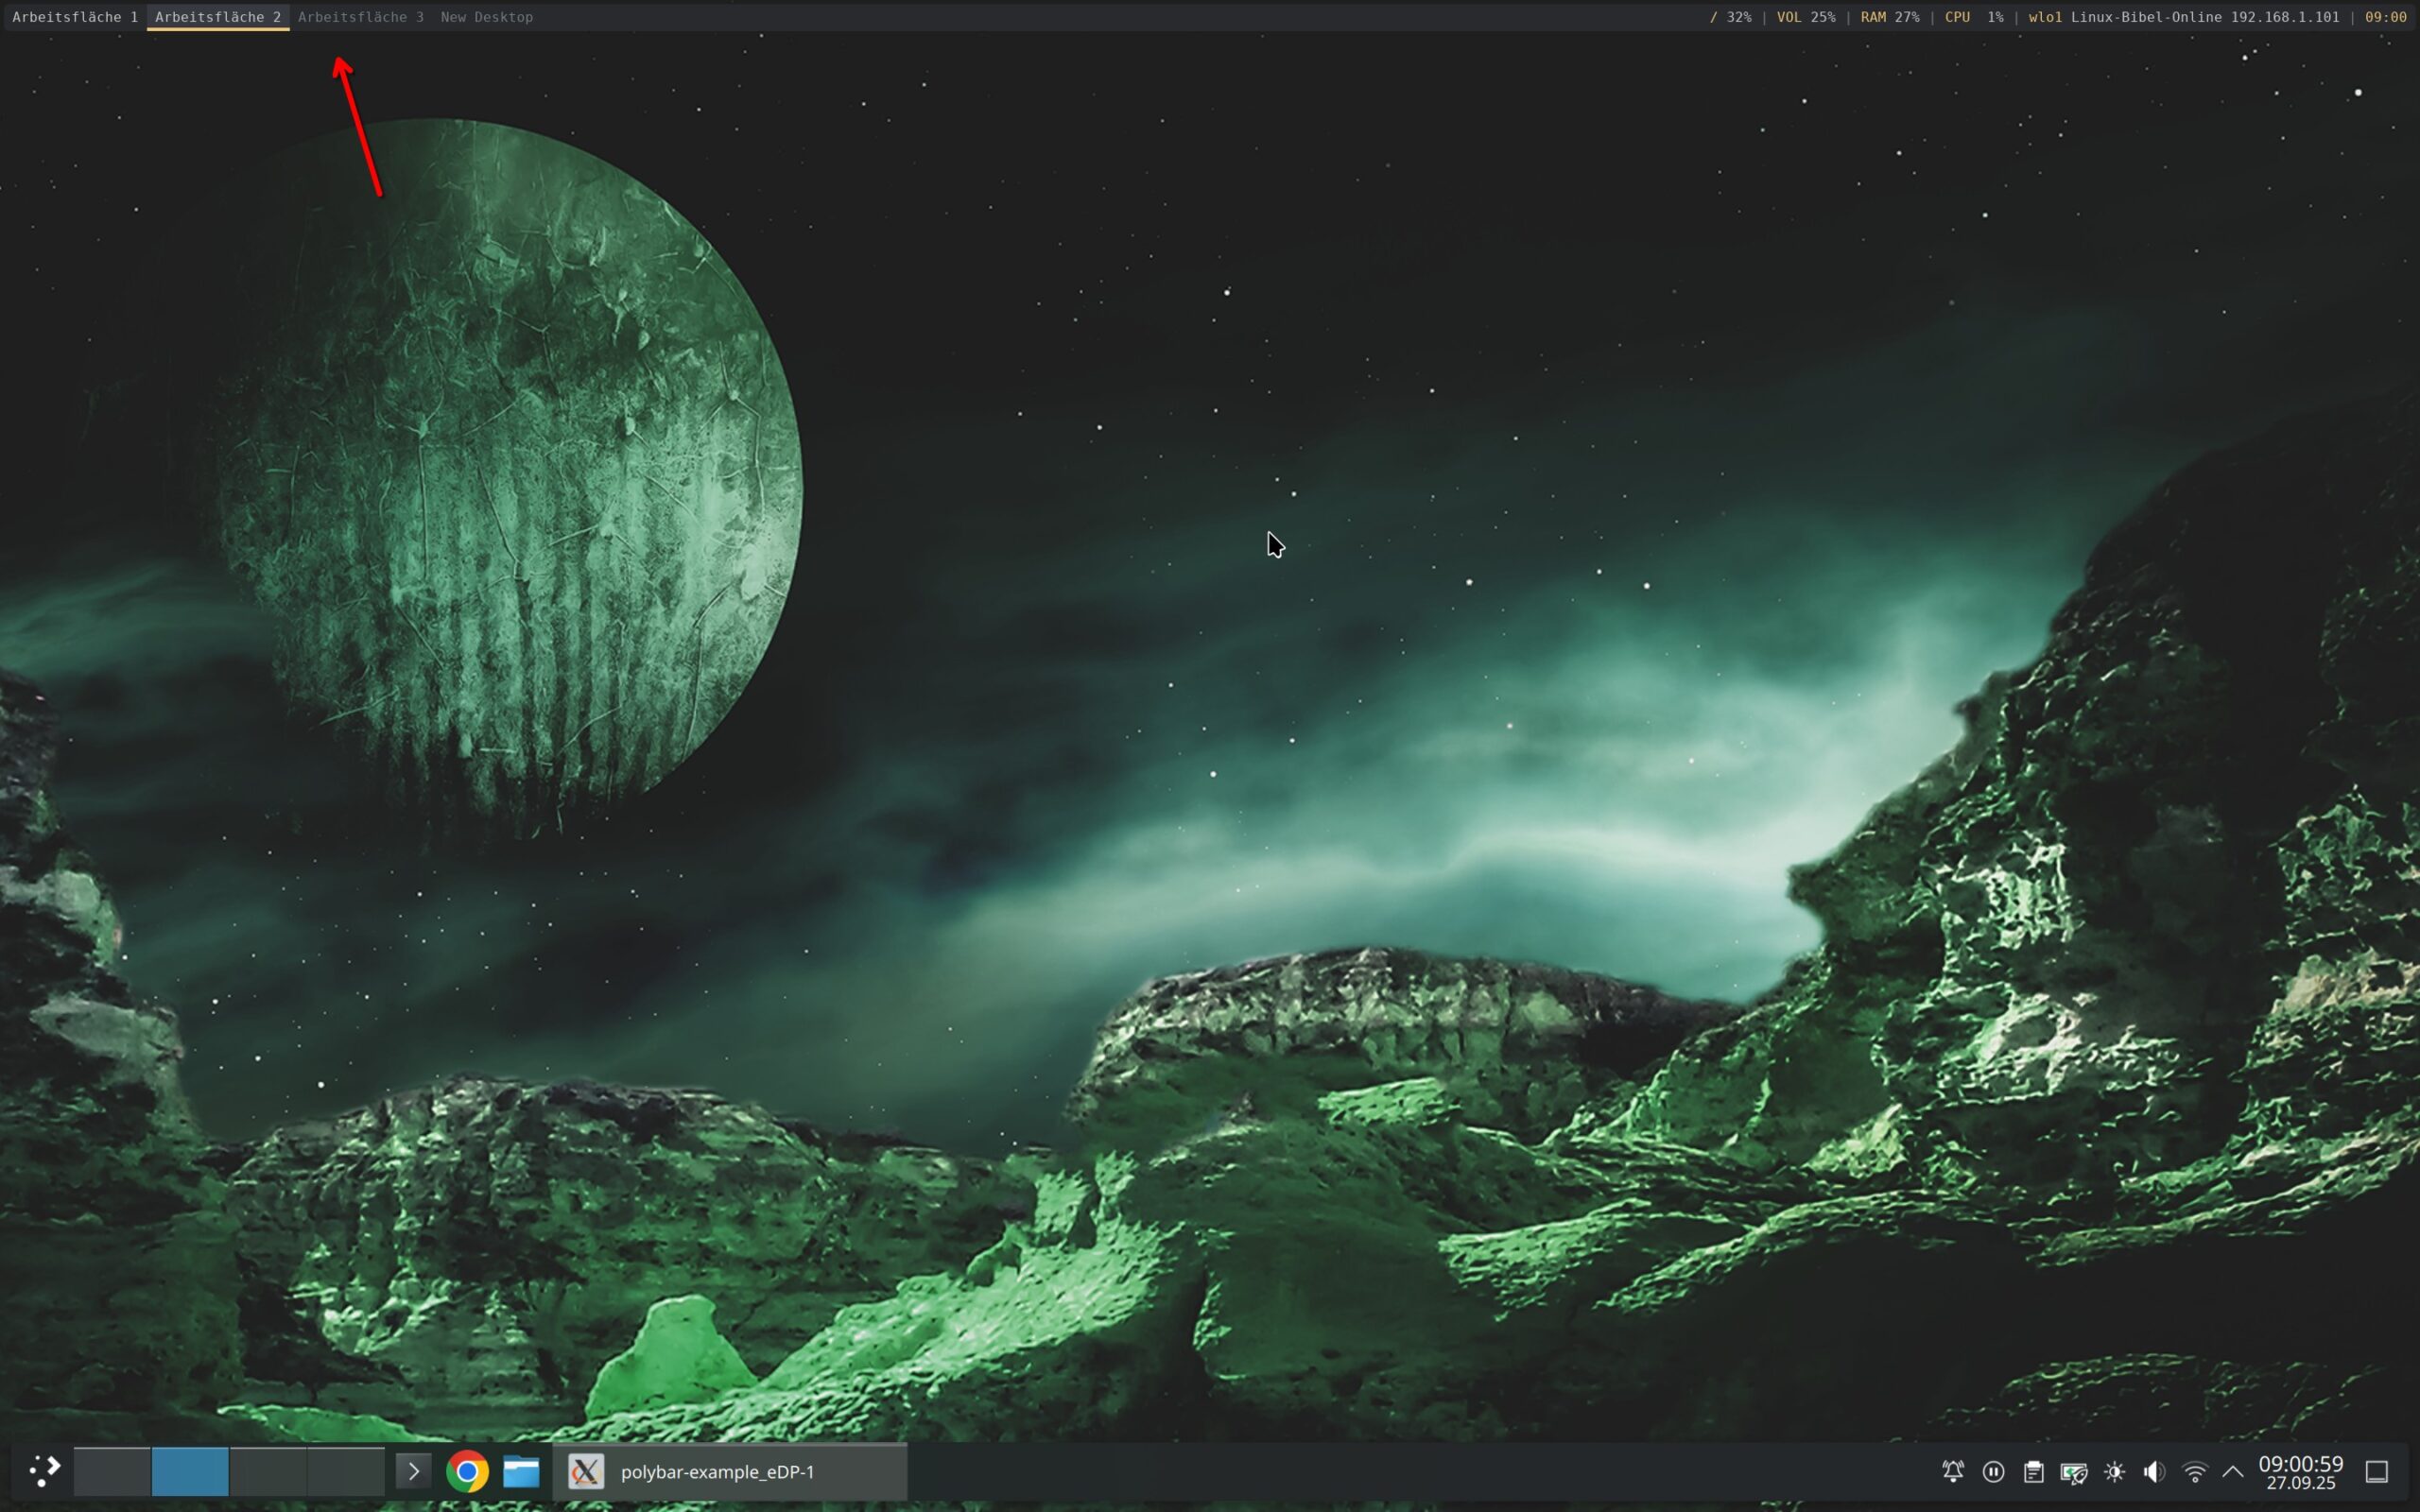Open the Wi-Fi network tray icon
2420x1512 pixels.
2195,1471
